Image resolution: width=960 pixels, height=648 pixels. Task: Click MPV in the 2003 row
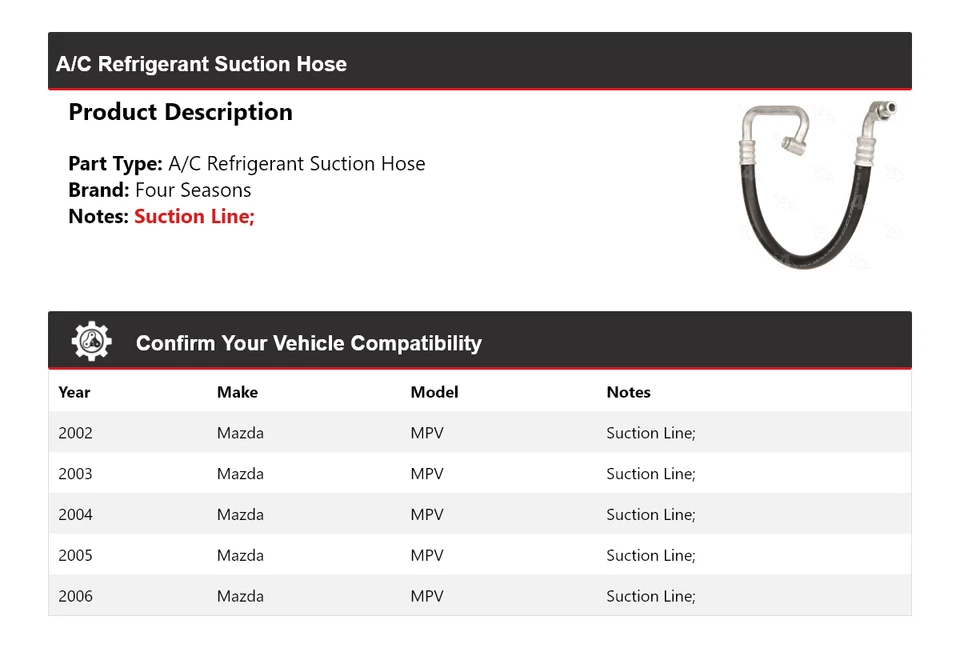click(427, 474)
